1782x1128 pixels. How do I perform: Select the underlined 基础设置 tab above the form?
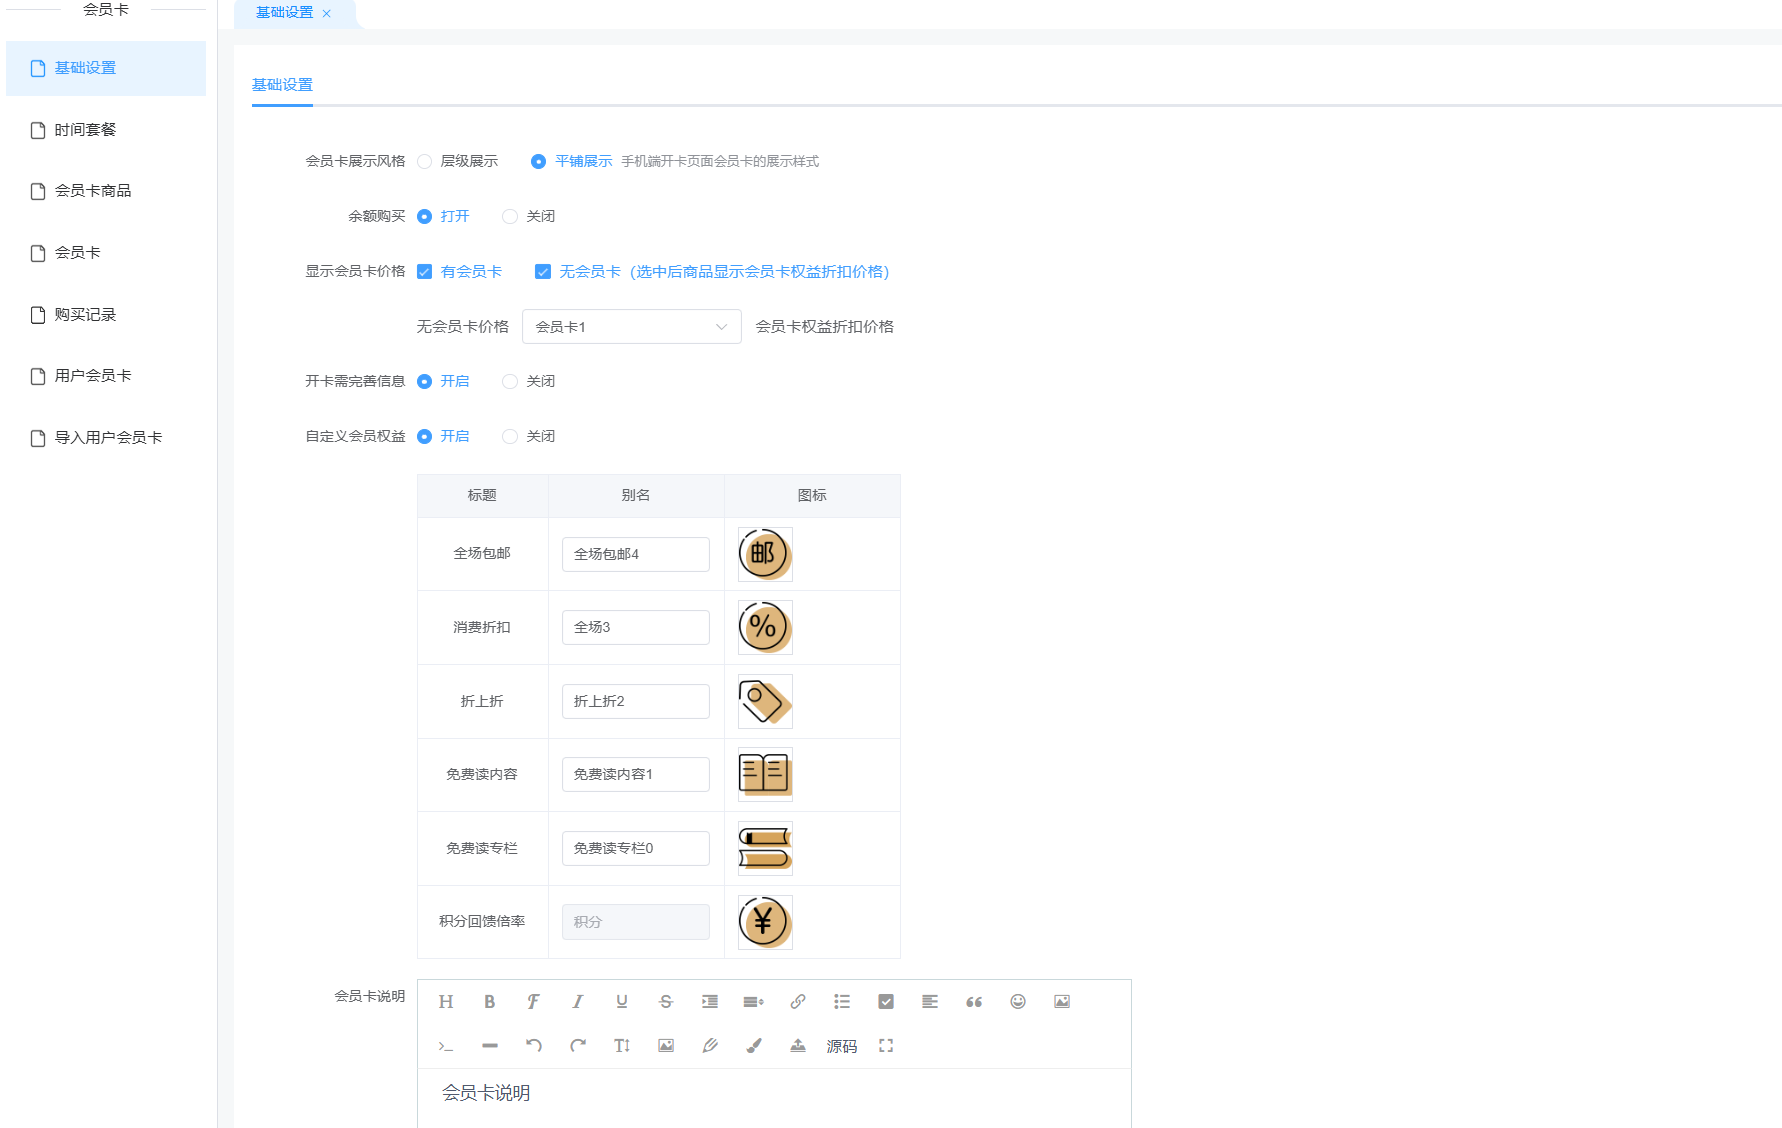[x=282, y=86]
